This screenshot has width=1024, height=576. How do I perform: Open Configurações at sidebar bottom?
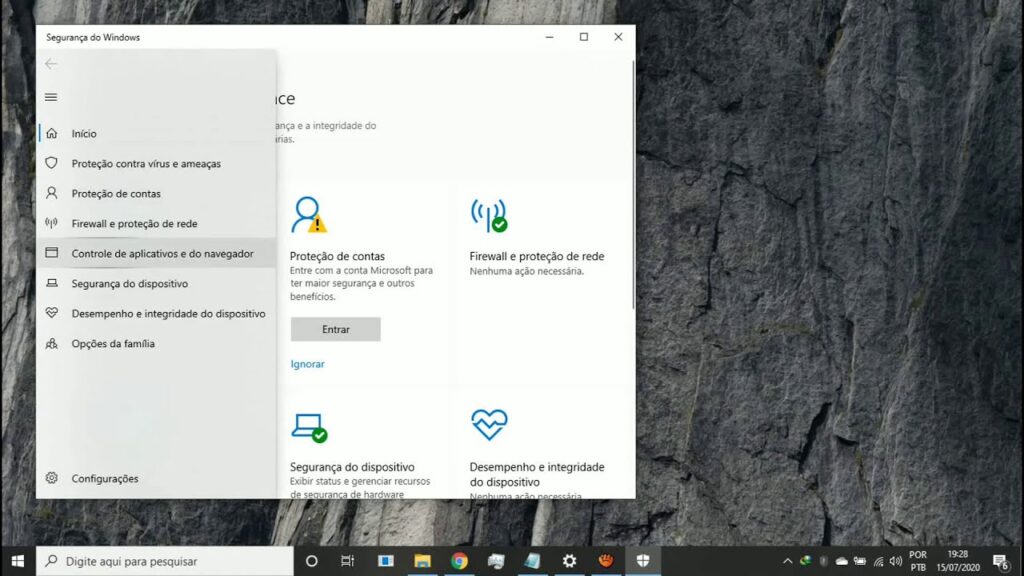[105, 479]
